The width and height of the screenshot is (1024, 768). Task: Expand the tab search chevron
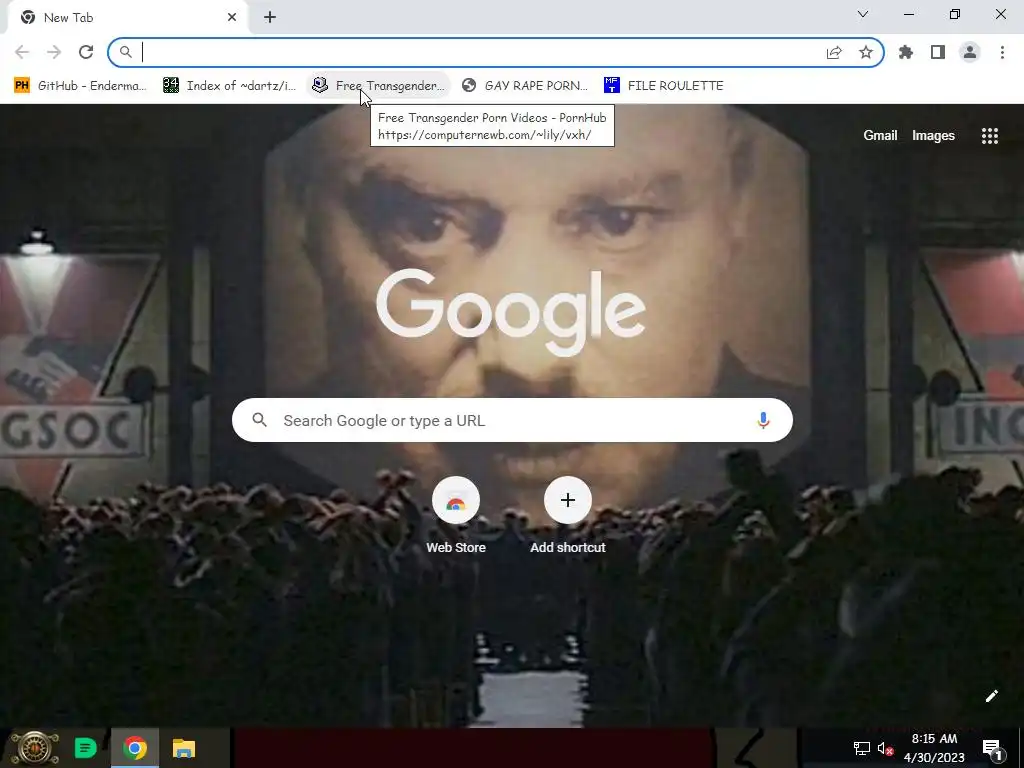pyautogui.click(x=863, y=14)
